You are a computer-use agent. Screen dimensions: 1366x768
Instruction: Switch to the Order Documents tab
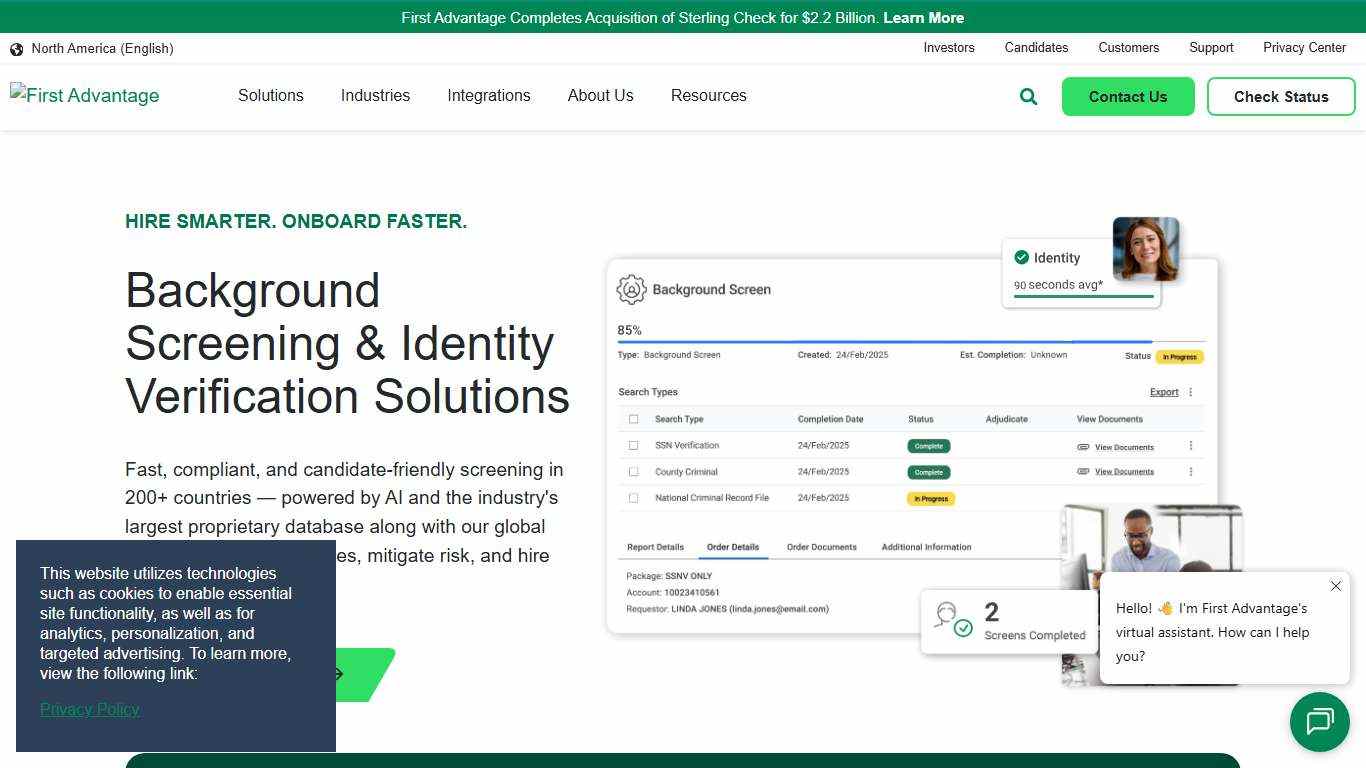822,547
